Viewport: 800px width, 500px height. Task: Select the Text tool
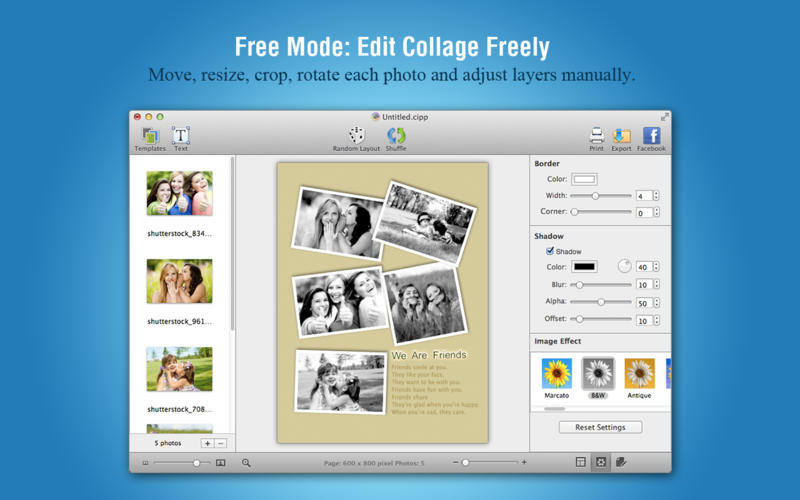click(x=181, y=137)
